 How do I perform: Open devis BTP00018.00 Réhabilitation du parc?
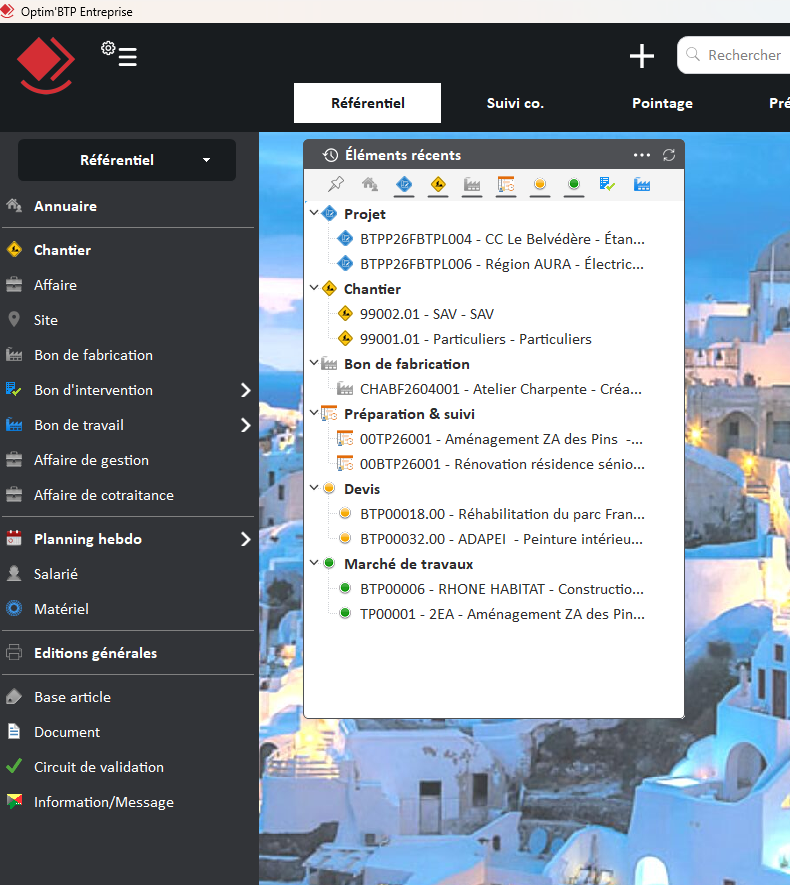(x=502, y=514)
